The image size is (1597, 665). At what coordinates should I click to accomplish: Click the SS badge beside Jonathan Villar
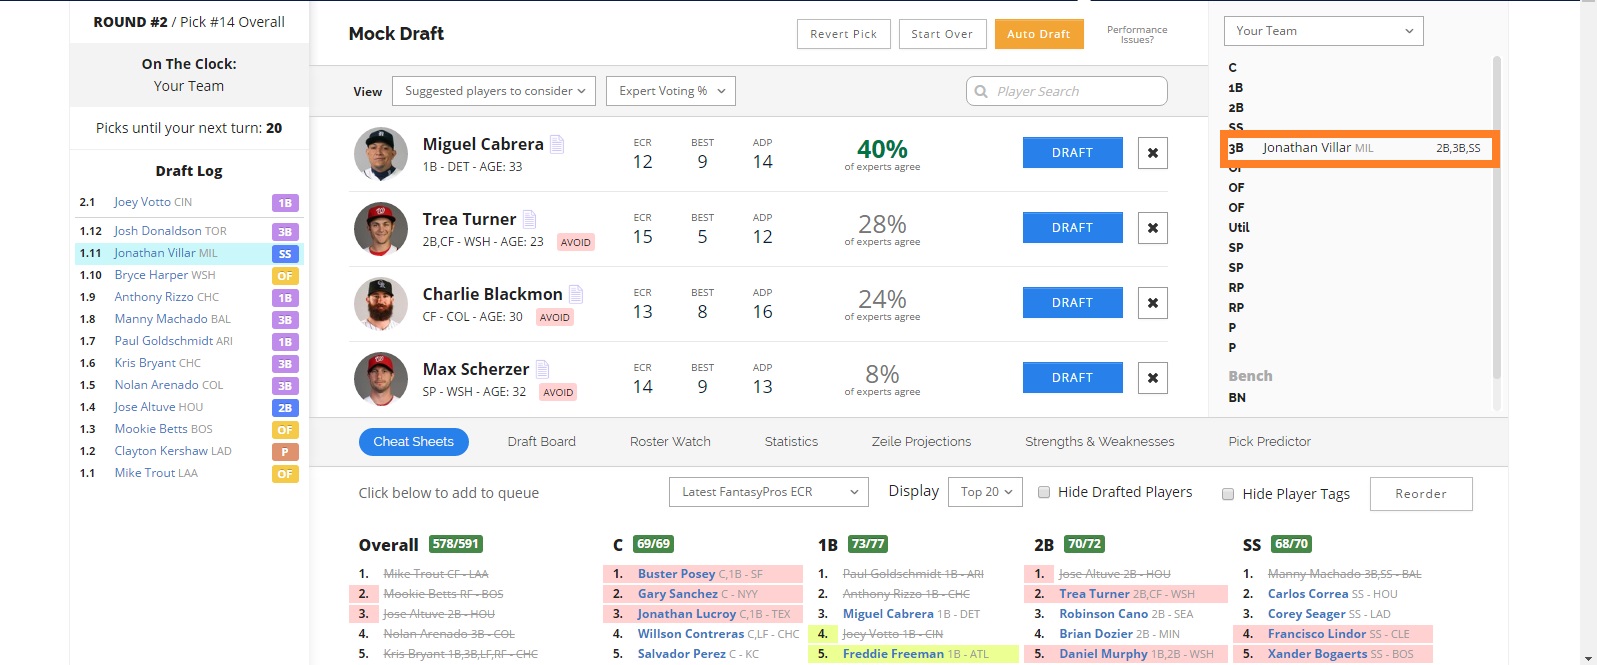tap(285, 254)
